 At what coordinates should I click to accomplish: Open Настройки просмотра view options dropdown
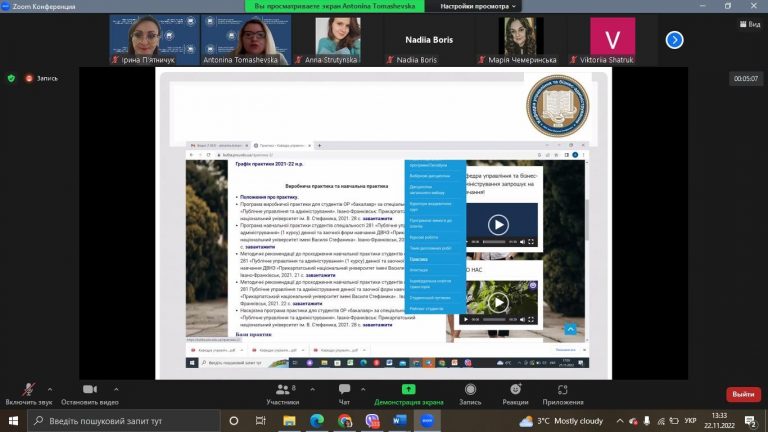tap(478, 6)
